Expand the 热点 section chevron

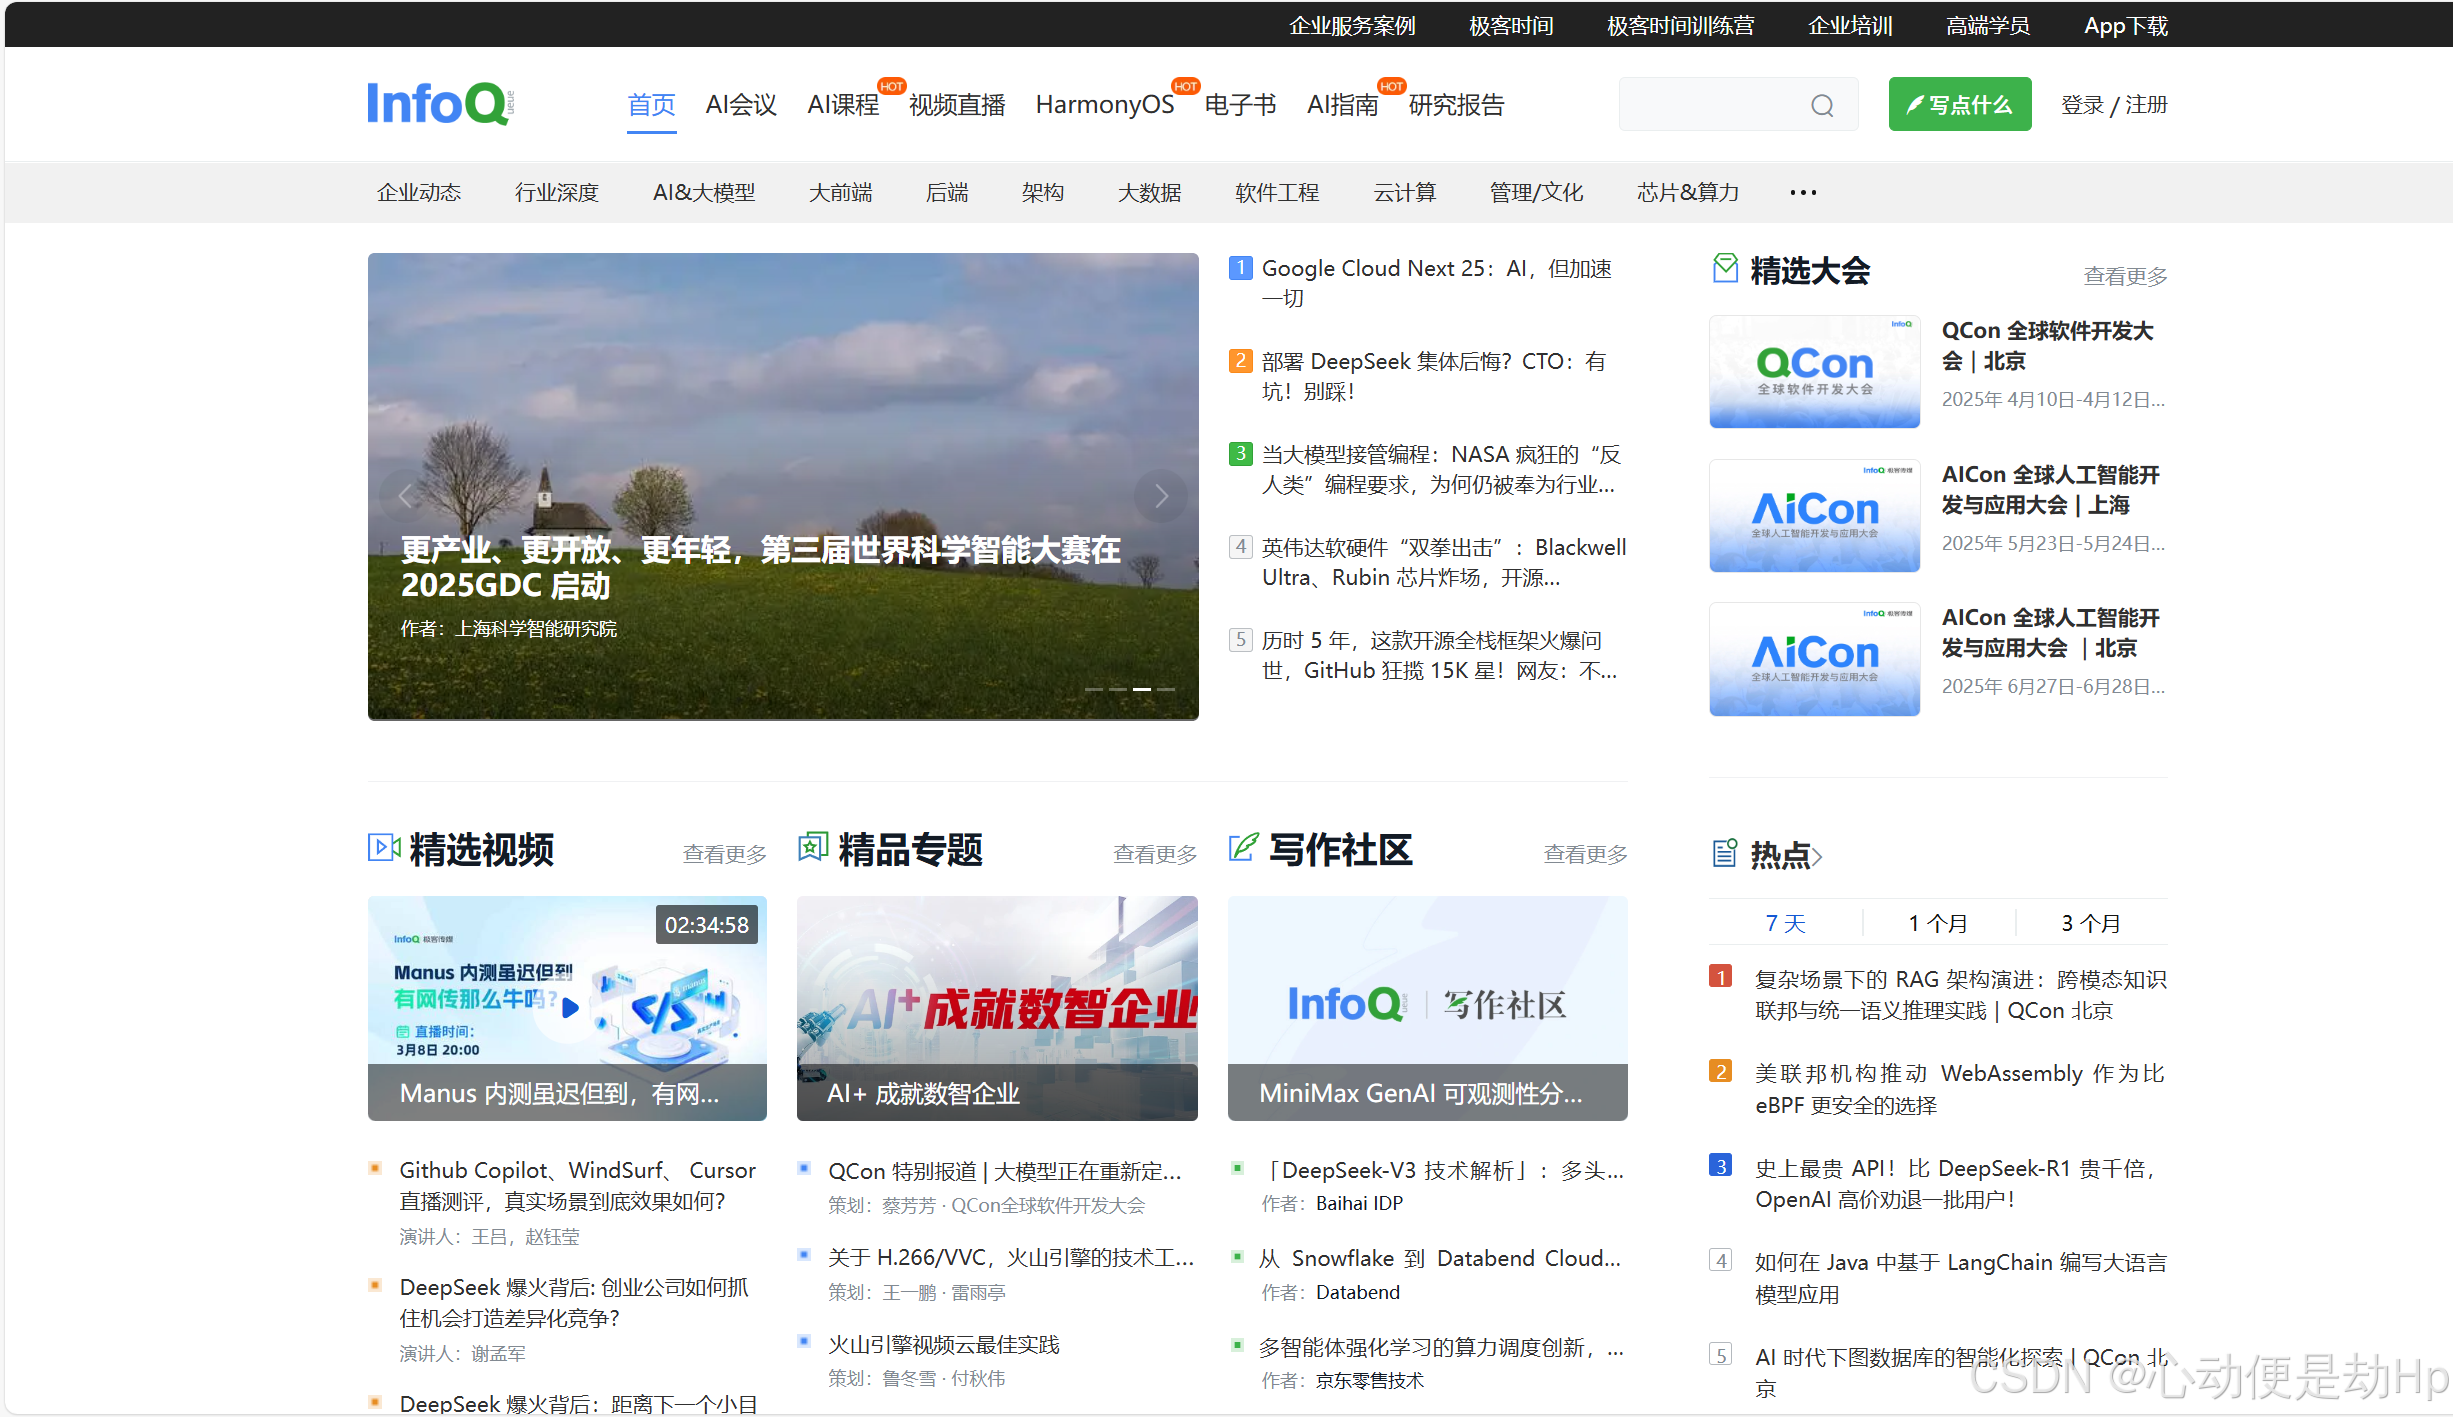(x=1818, y=856)
